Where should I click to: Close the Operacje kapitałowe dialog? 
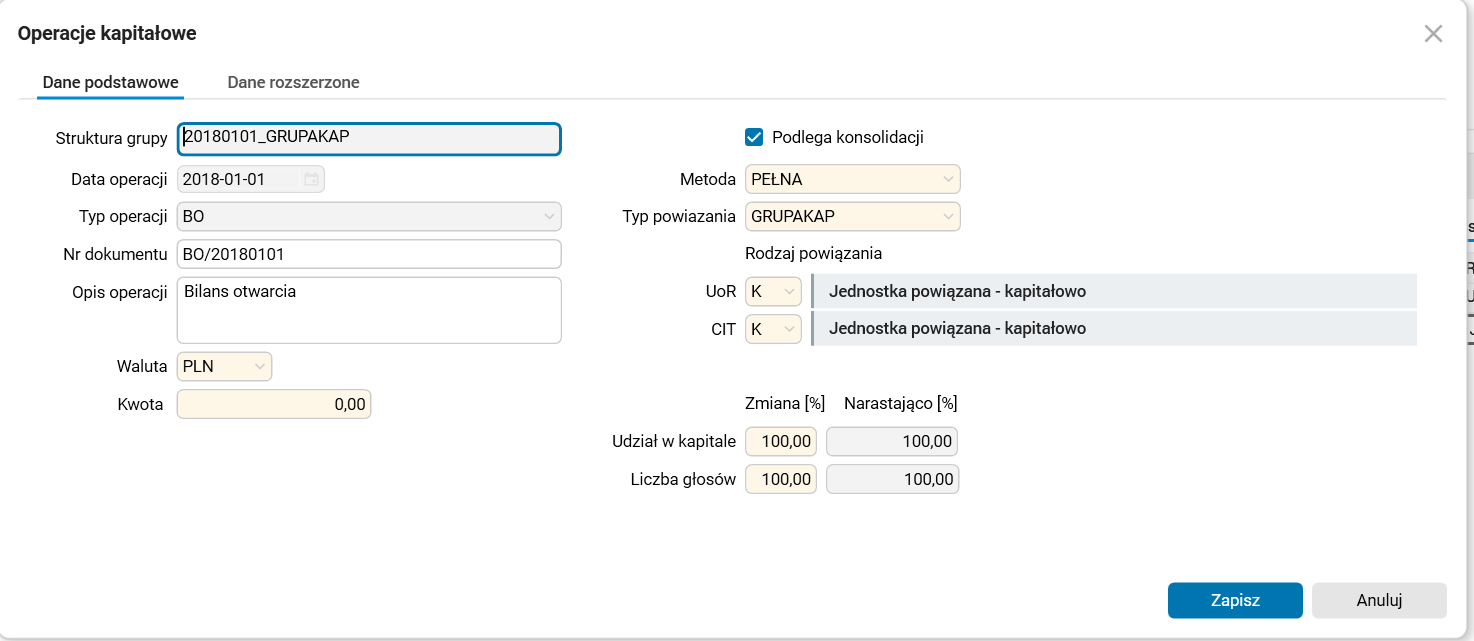coord(1433,33)
